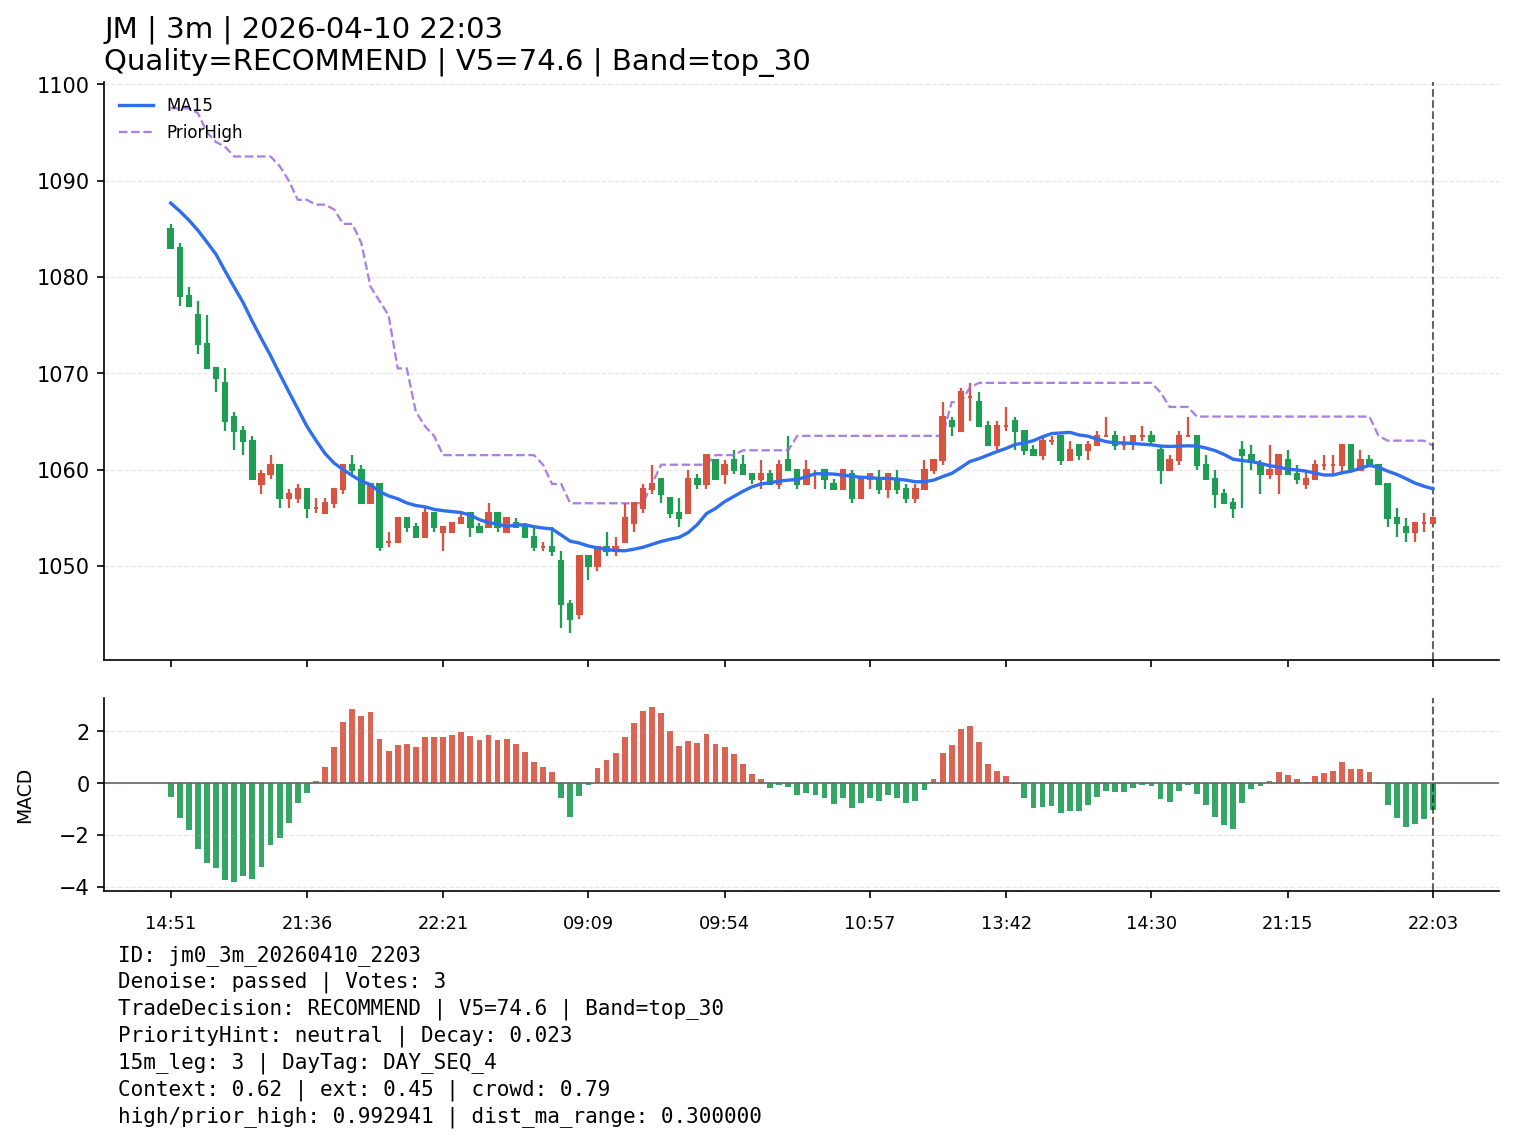This screenshot has height=1143, width=1514.
Task: Click the blue MA15 legend line sample
Action: pos(137,105)
